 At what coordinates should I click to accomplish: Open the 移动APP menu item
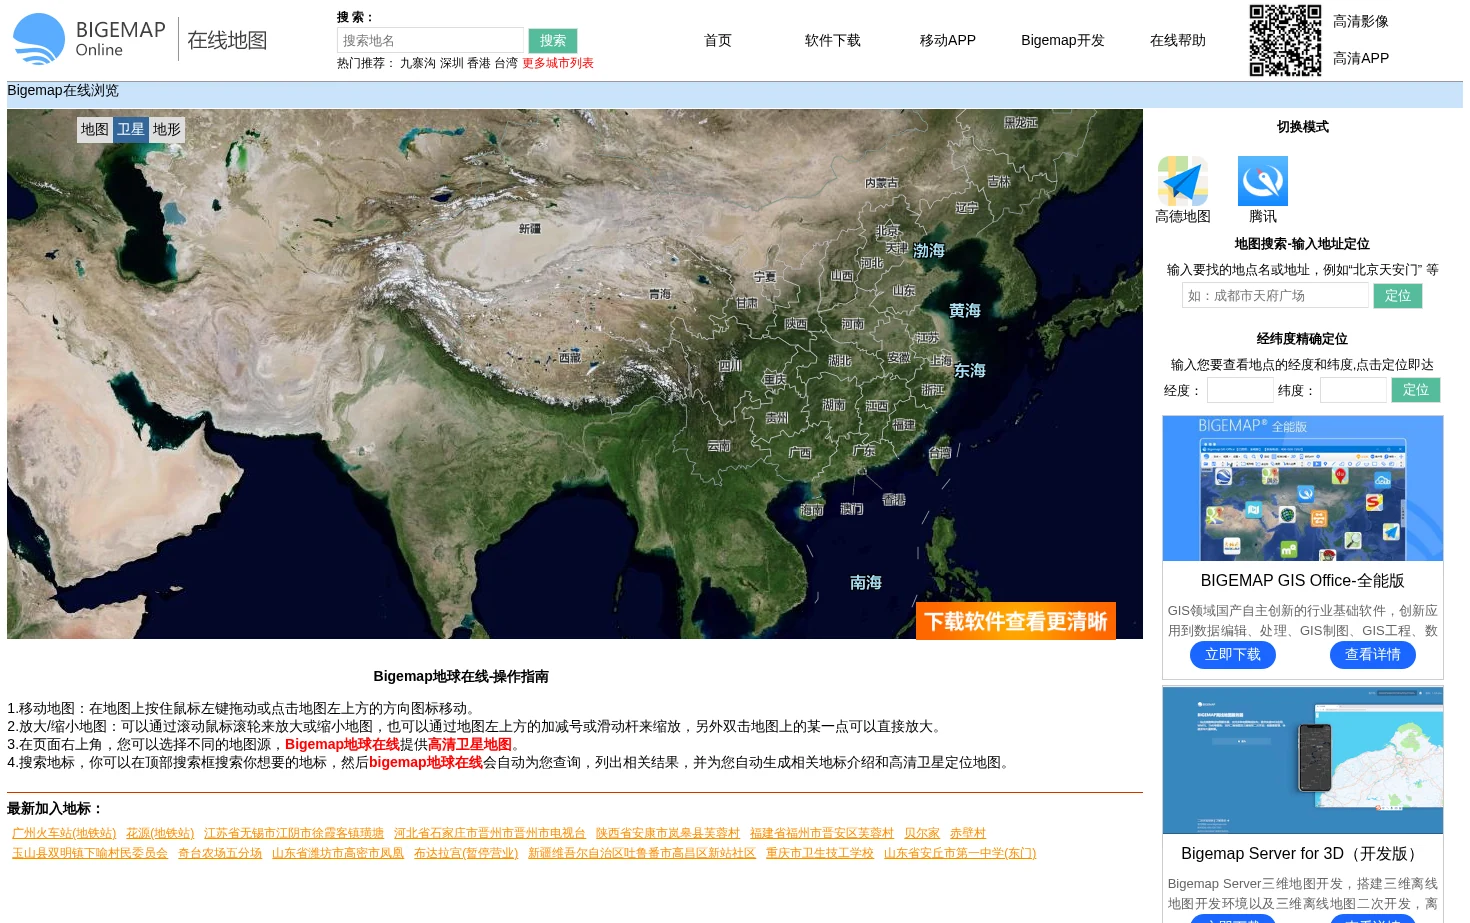click(948, 40)
